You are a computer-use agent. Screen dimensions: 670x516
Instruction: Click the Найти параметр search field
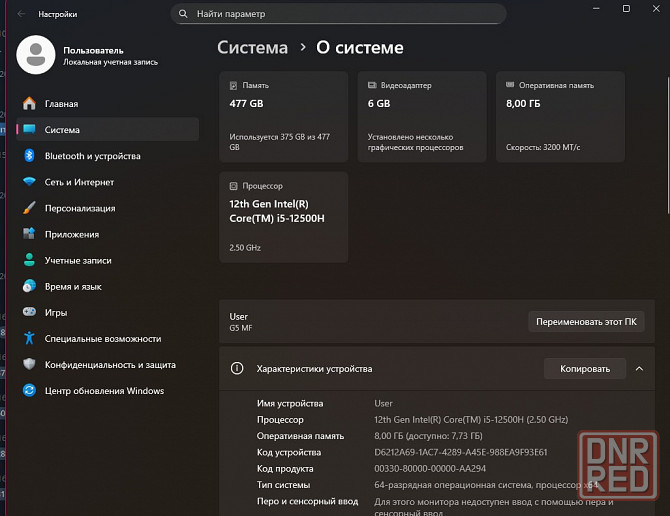338,14
